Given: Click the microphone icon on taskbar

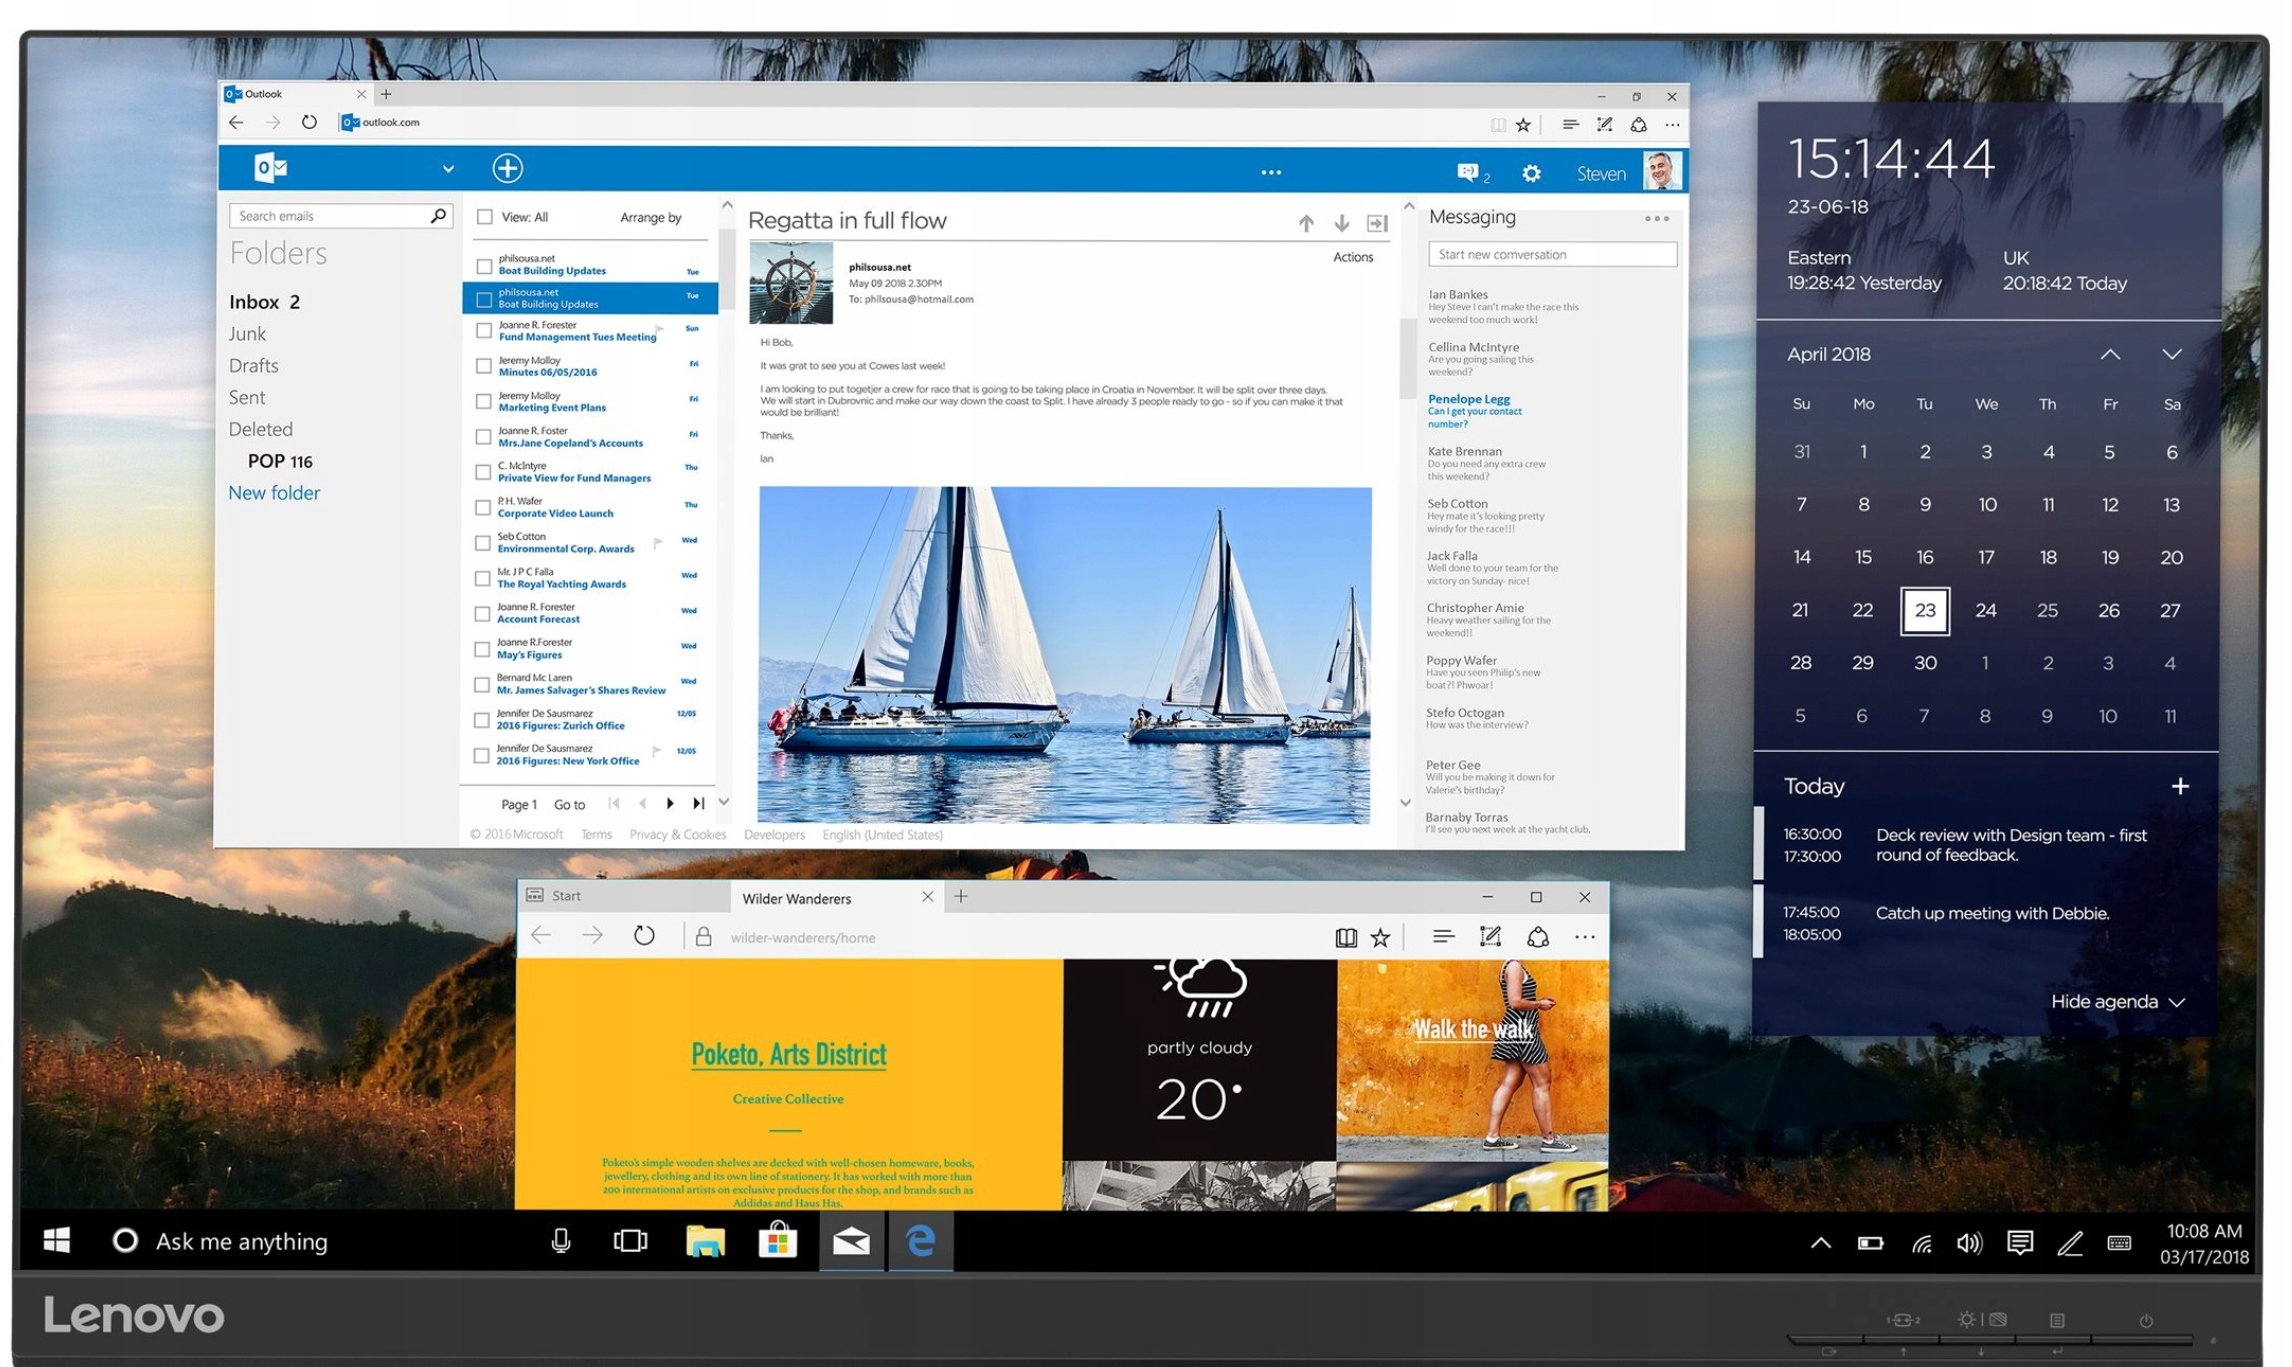Looking at the screenshot, I should (561, 1241).
